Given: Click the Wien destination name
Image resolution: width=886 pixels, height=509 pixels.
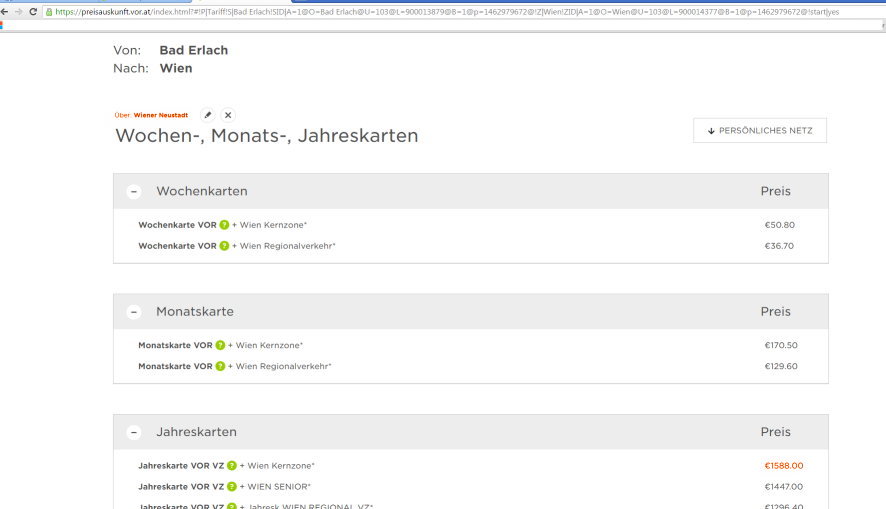Looking at the screenshot, I should click(x=176, y=68).
